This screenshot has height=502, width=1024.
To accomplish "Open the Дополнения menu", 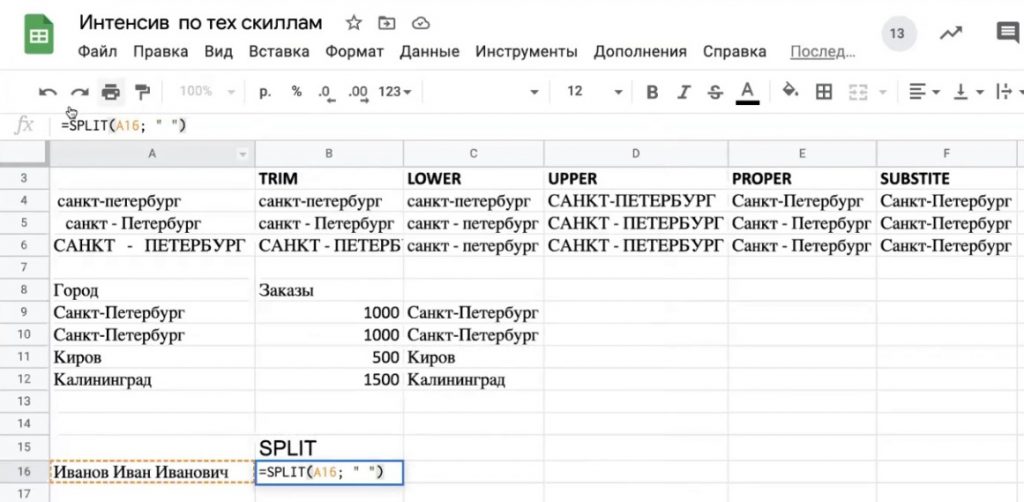I will 640,52.
